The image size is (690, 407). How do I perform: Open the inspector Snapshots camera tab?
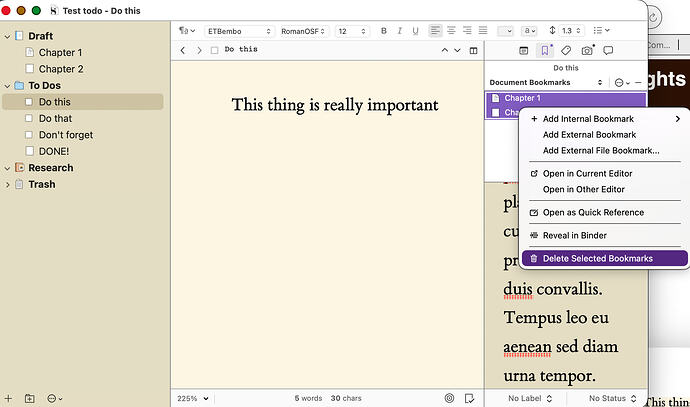click(587, 51)
